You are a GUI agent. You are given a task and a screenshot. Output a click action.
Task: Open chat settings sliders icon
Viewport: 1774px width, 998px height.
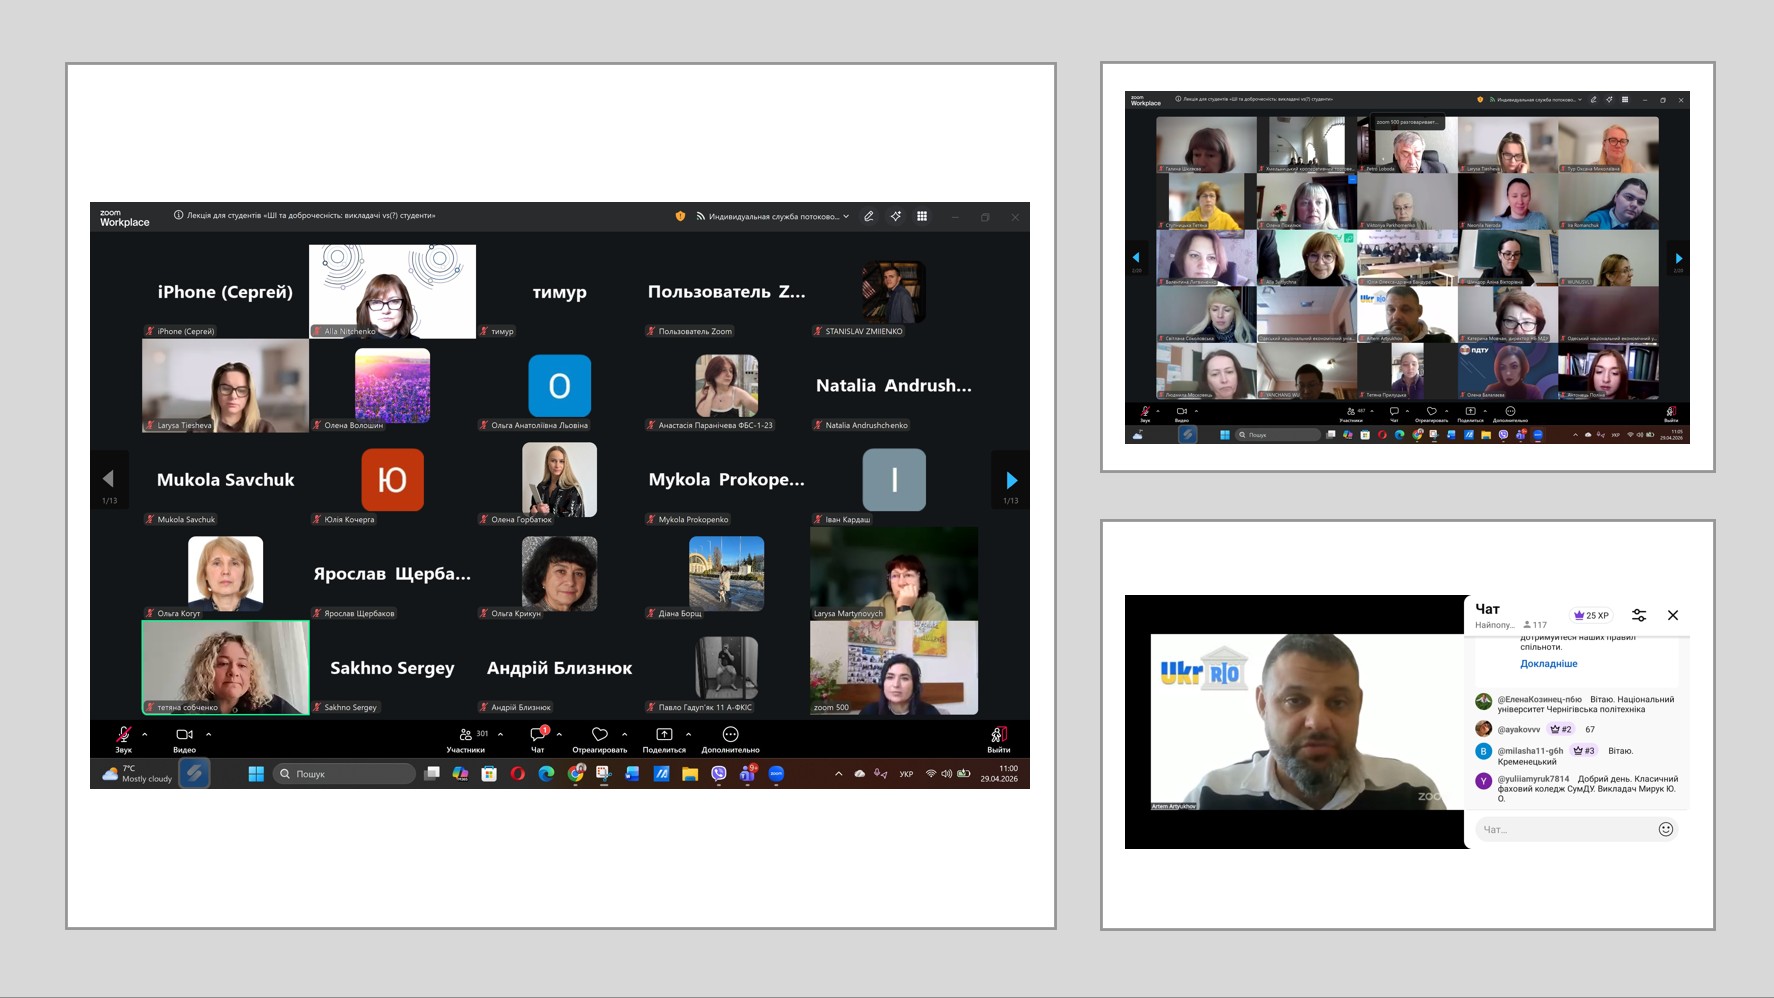[x=1639, y=615]
